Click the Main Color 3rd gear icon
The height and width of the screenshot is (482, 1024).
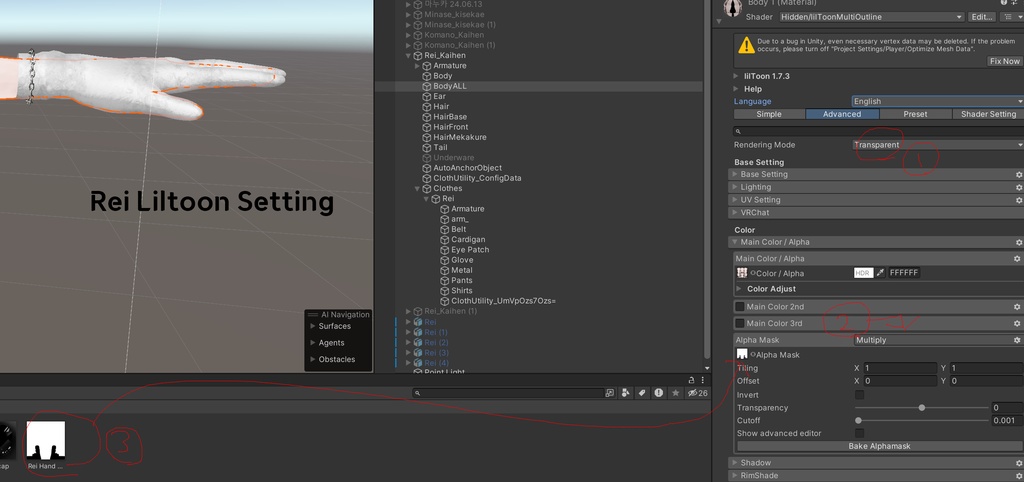click(1017, 323)
